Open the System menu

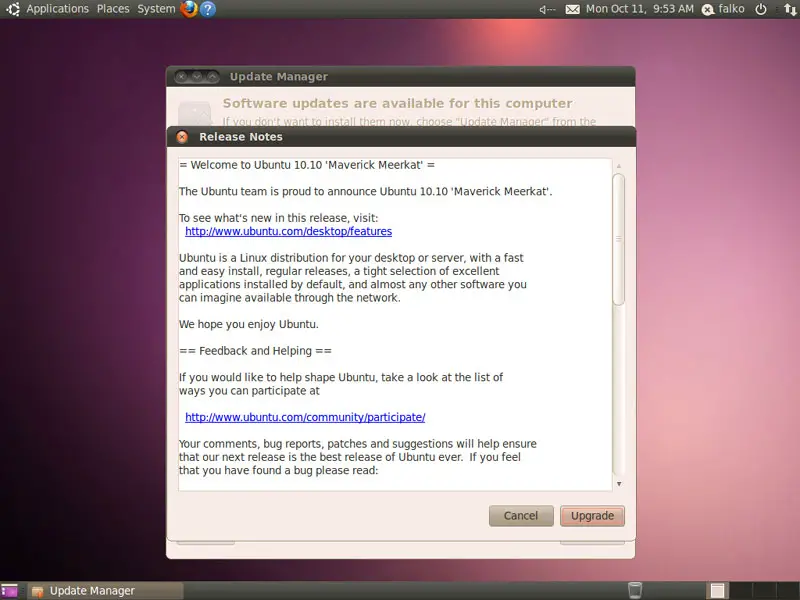(x=156, y=9)
